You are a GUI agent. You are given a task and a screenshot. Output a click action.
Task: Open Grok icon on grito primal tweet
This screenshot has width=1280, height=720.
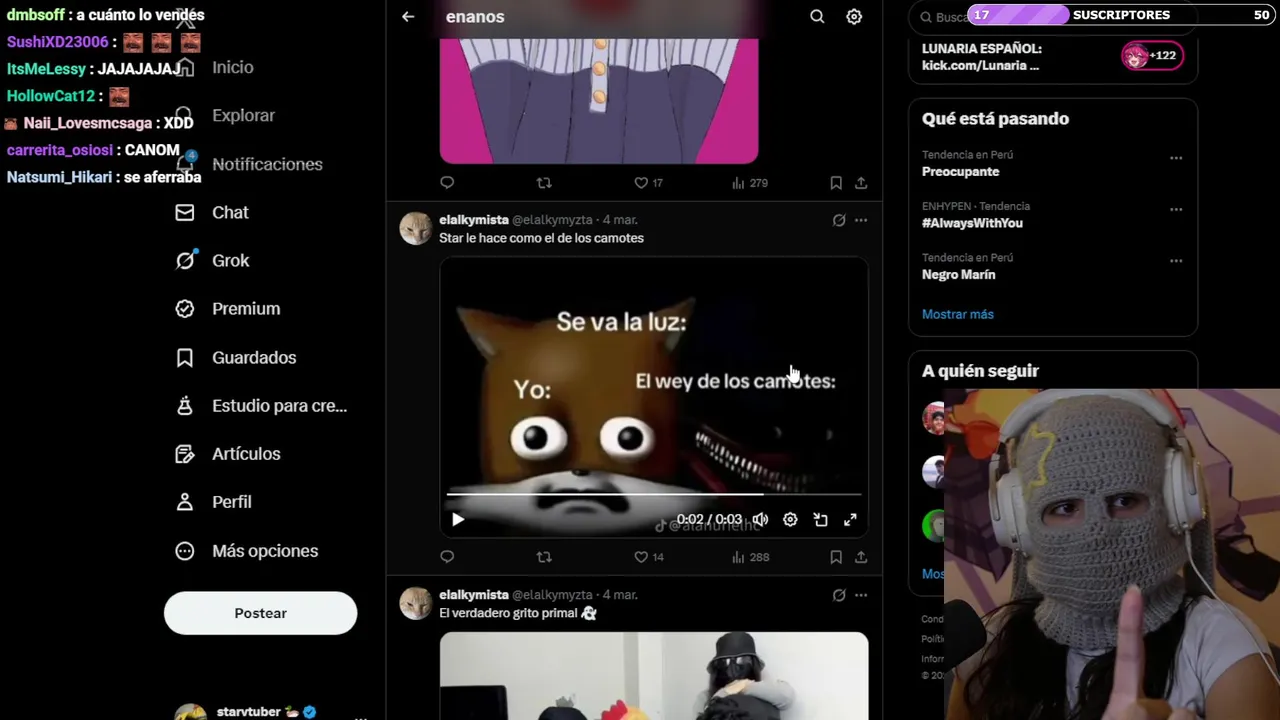[839, 595]
